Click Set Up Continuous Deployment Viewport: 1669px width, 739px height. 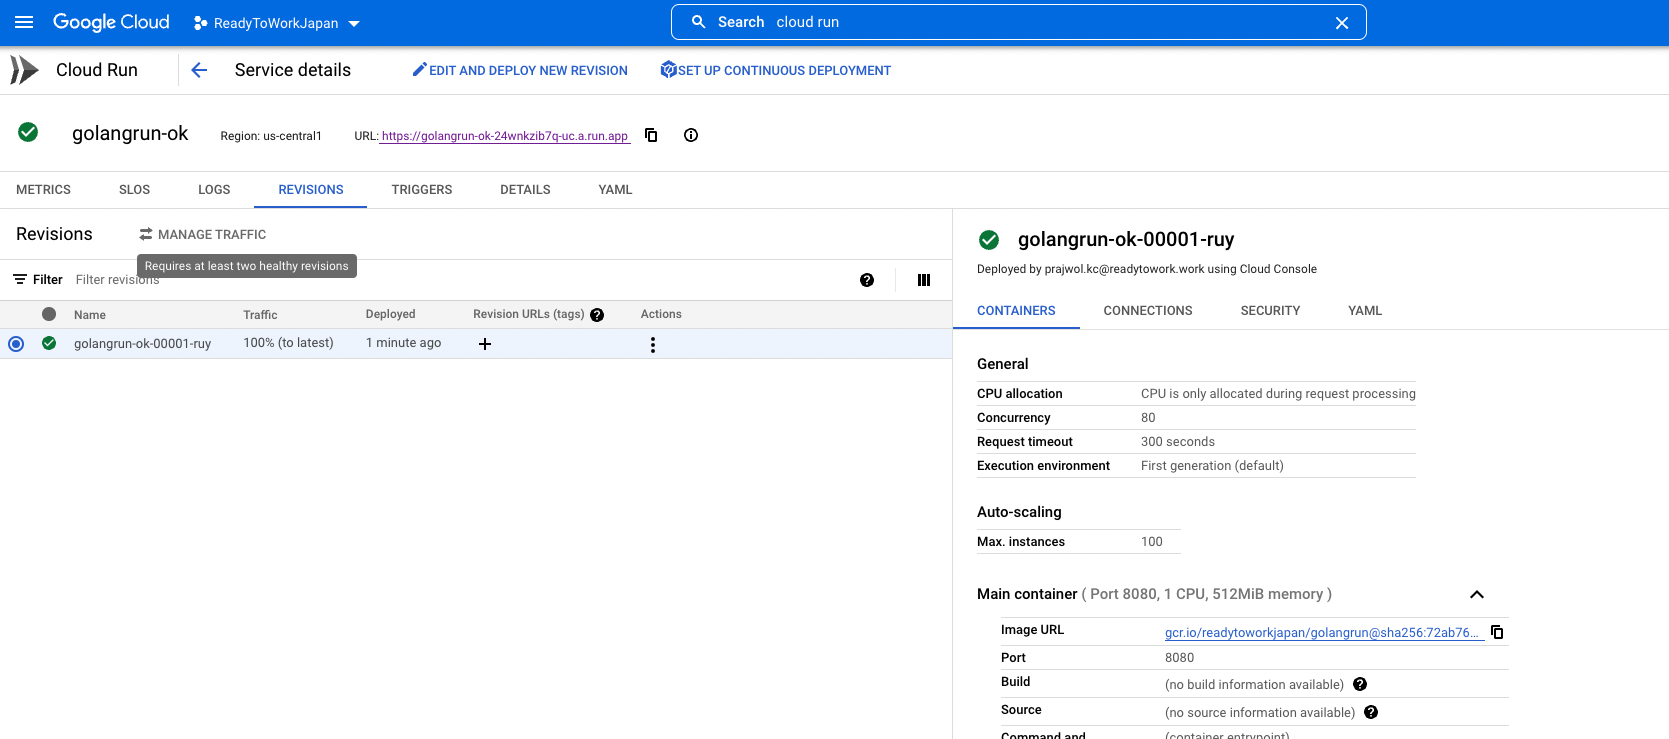click(x=776, y=70)
